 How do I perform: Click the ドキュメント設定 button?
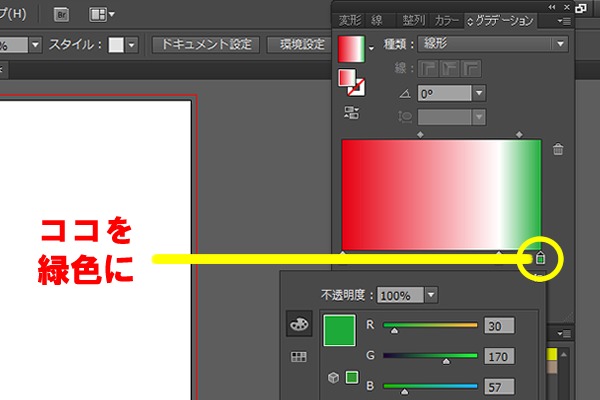click(x=206, y=45)
